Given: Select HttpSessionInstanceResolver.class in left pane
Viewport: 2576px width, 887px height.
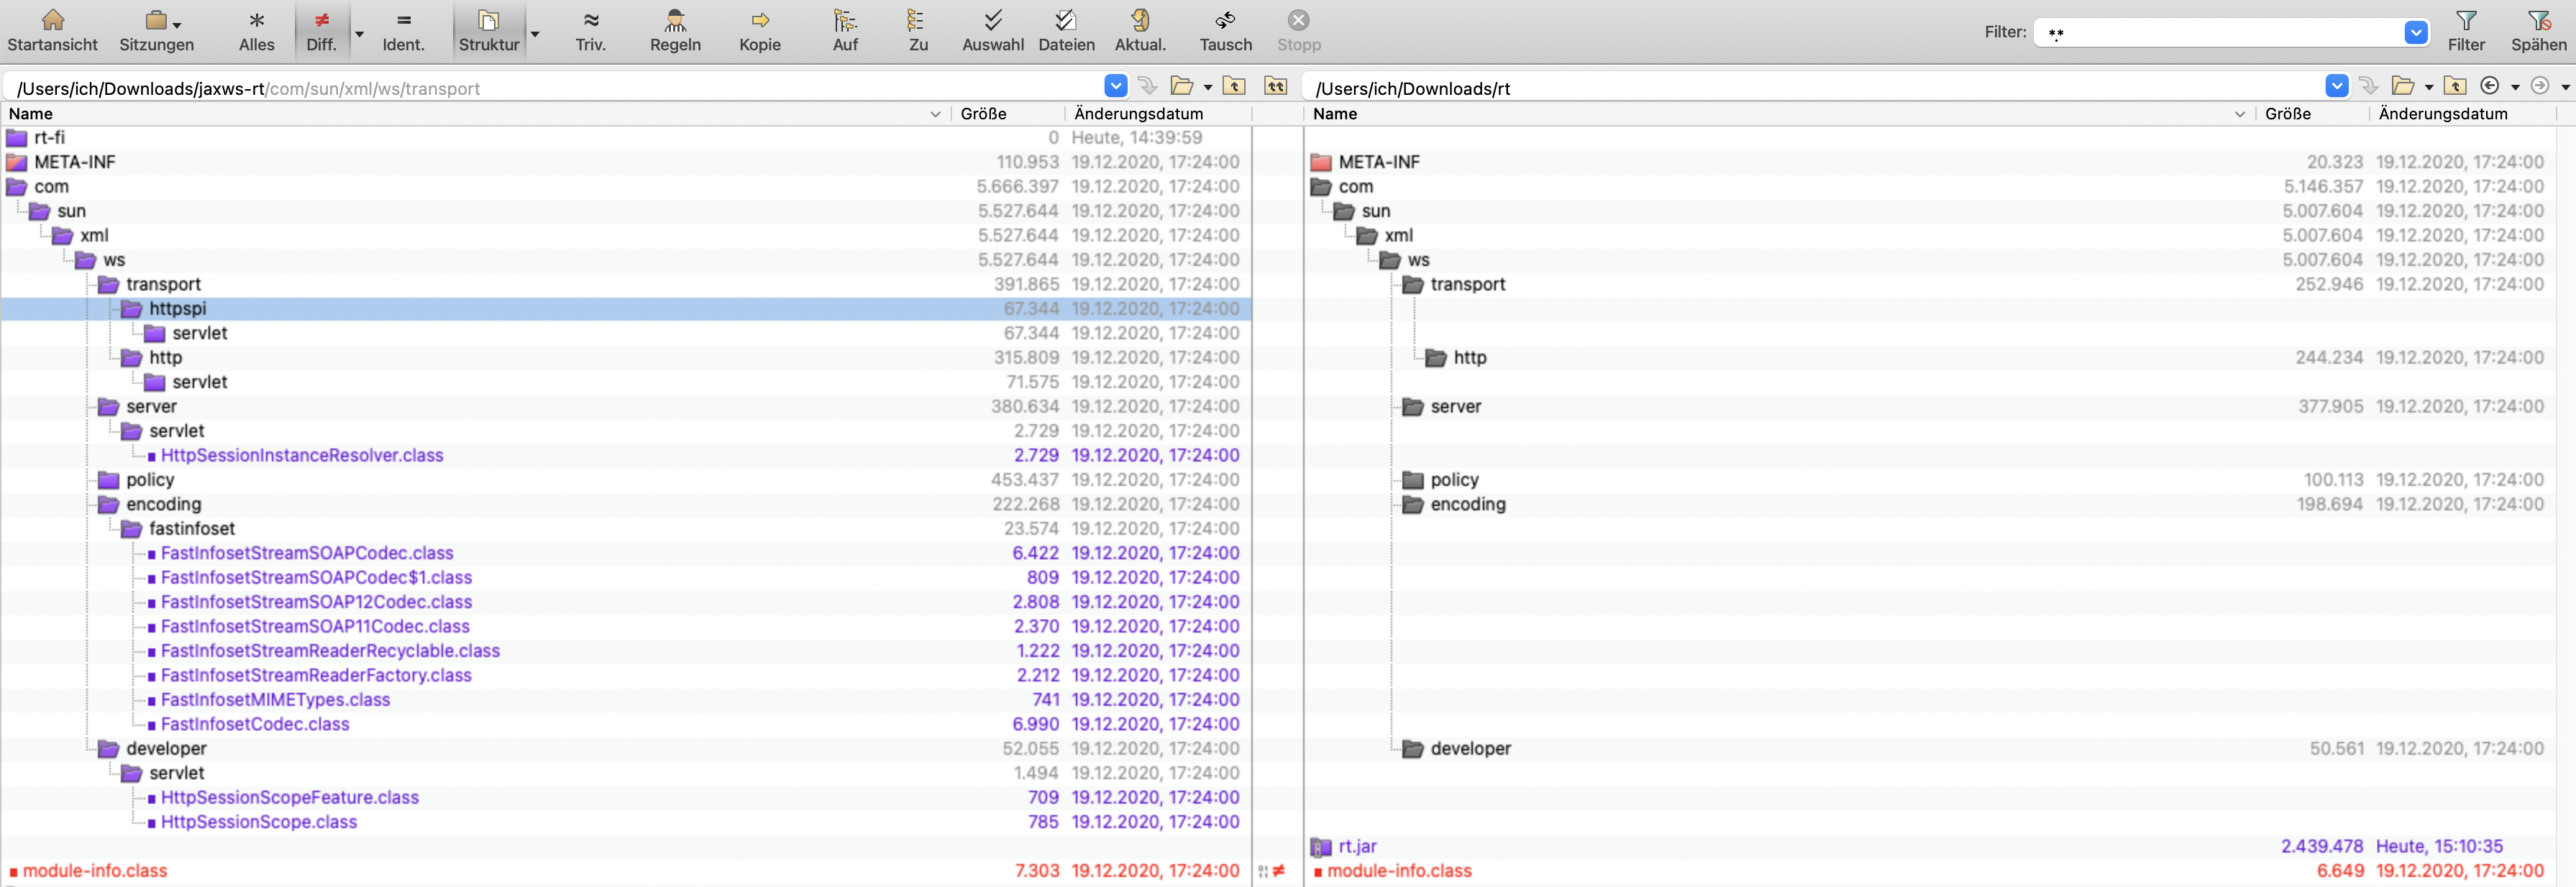Looking at the screenshot, I should 302,455.
